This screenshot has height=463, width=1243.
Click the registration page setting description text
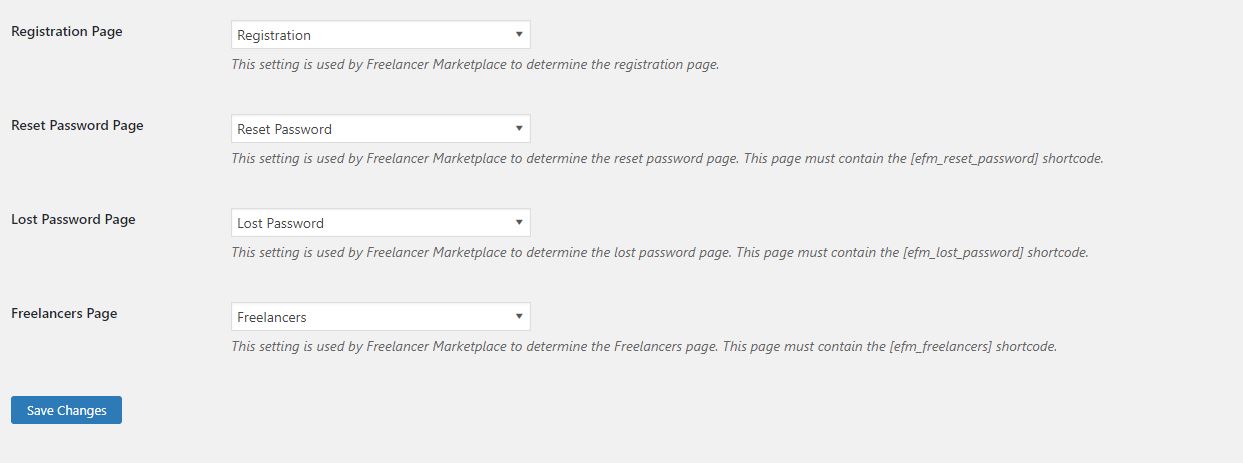tap(475, 65)
